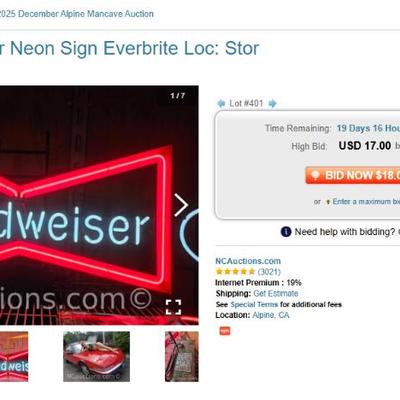Select the red car thumbnail

(x=97, y=357)
